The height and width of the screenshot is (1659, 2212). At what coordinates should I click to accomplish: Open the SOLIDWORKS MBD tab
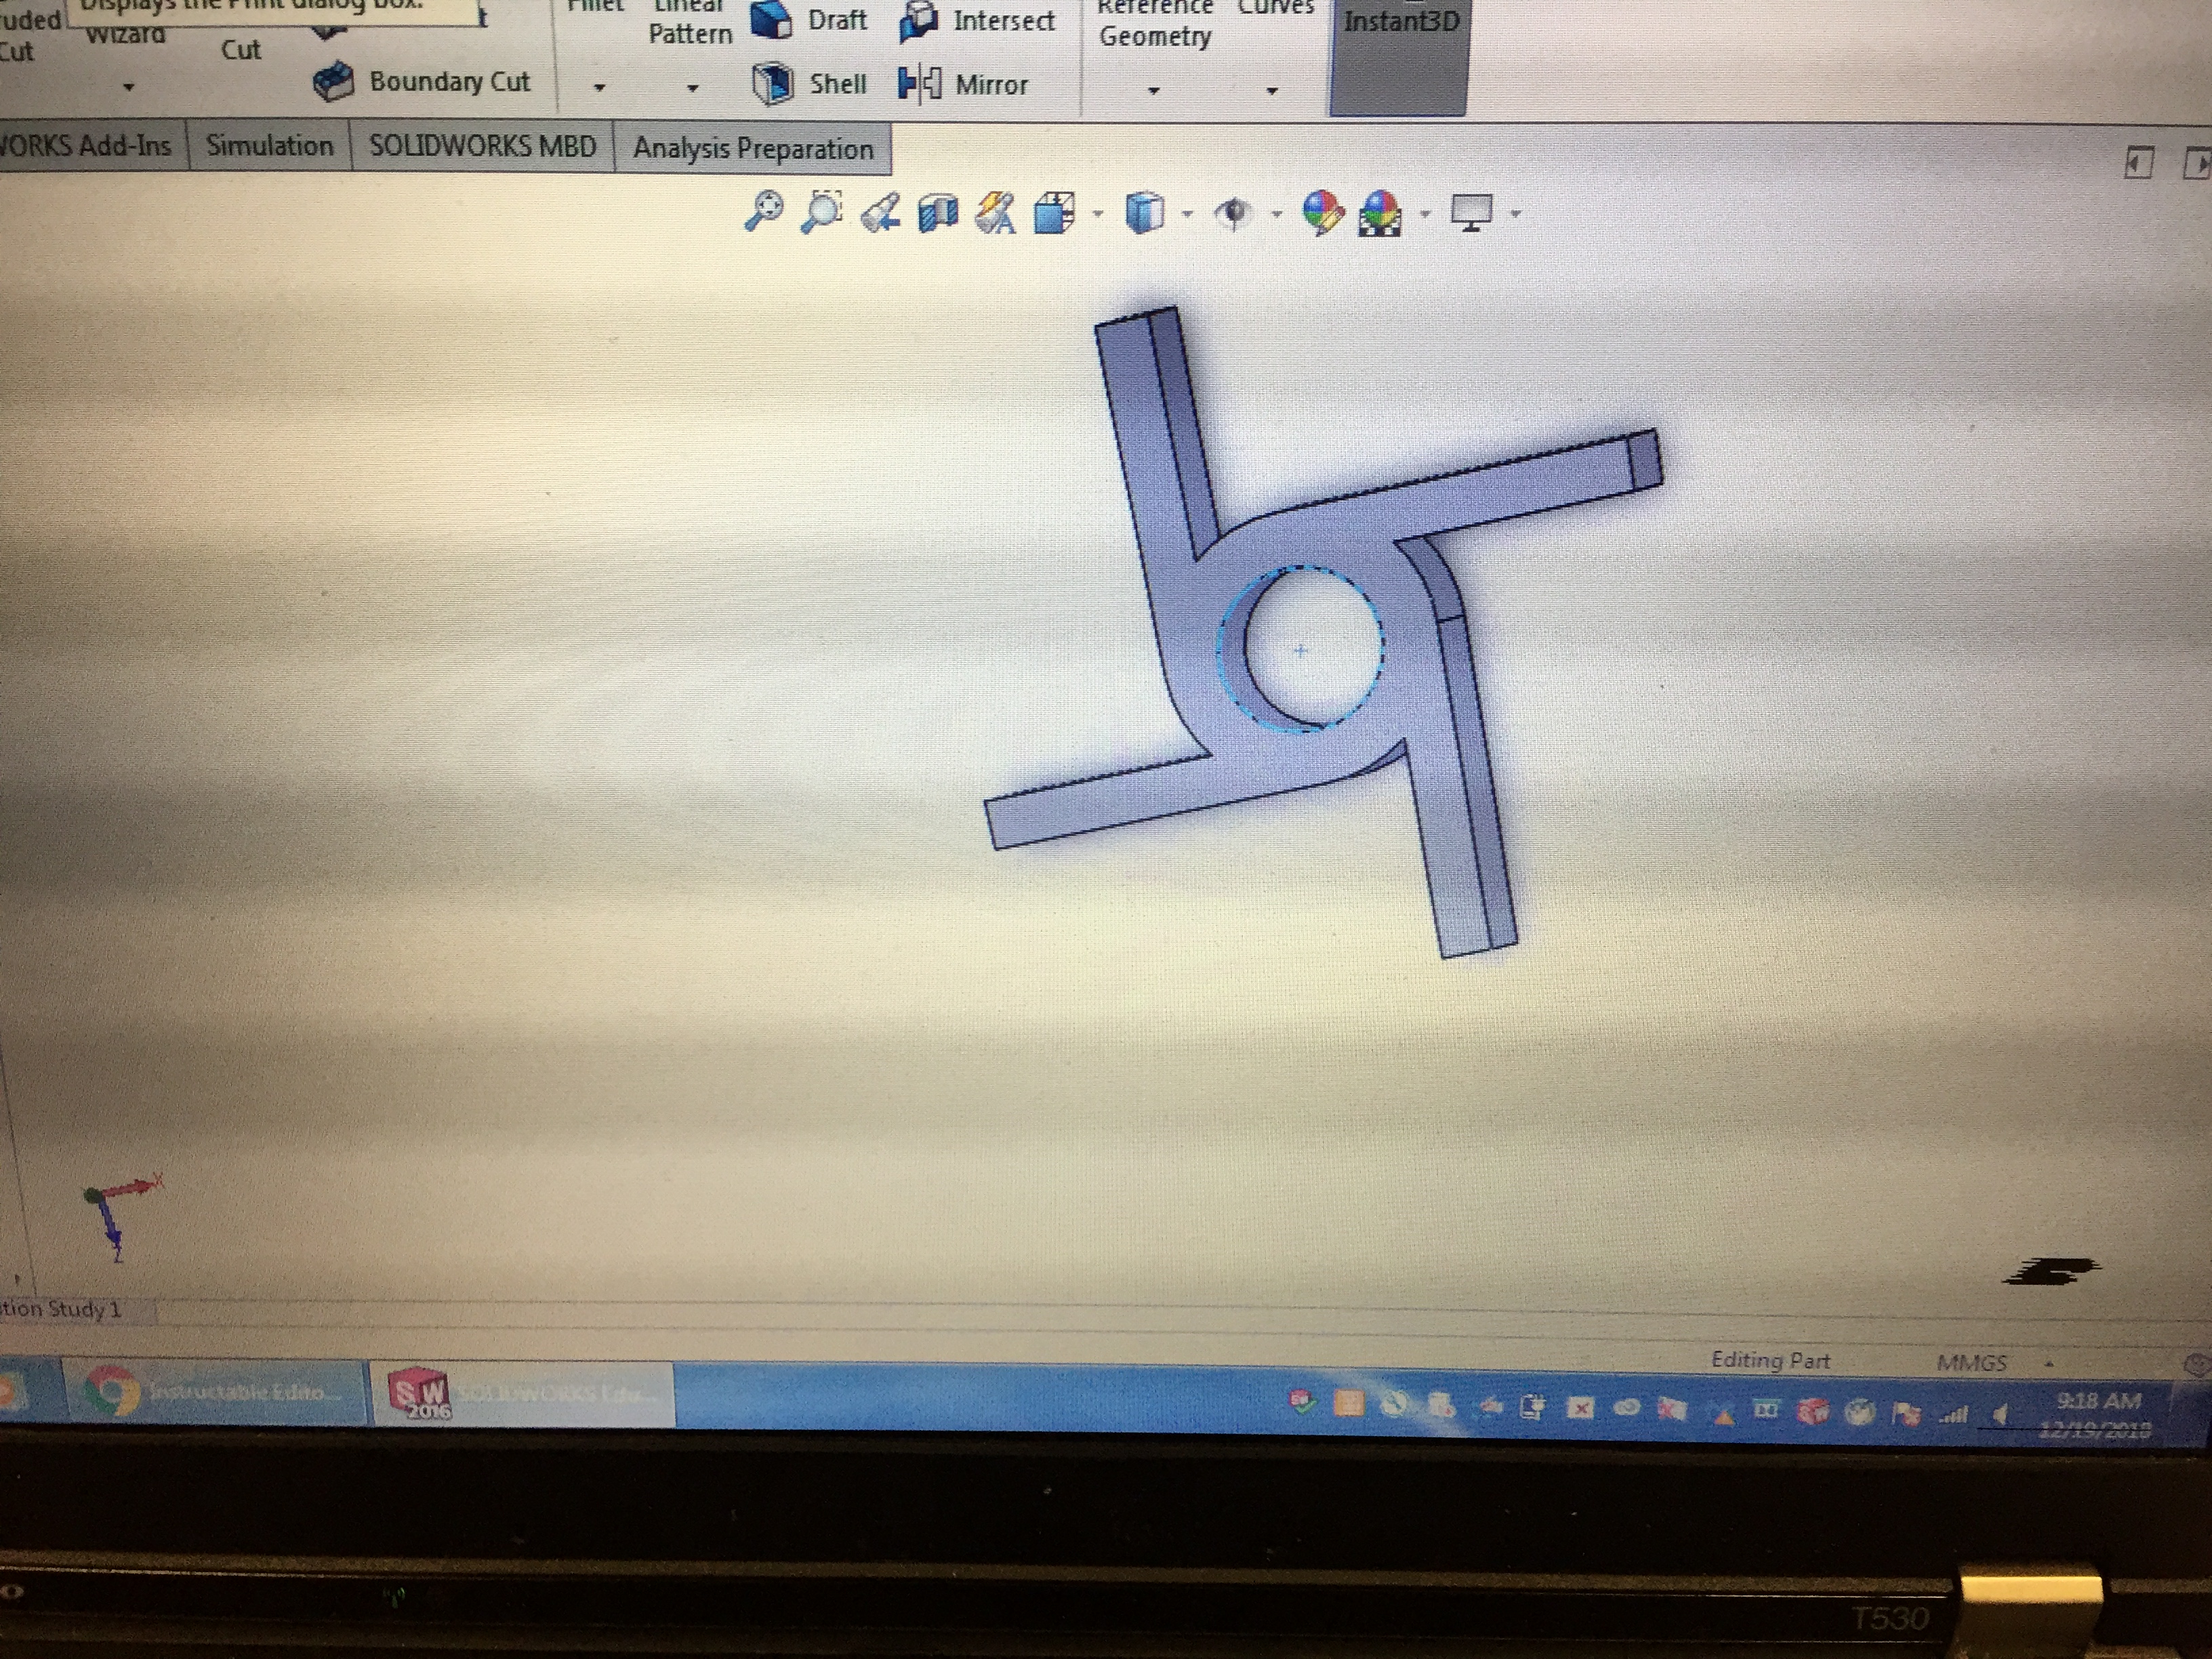pyautogui.click(x=482, y=147)
